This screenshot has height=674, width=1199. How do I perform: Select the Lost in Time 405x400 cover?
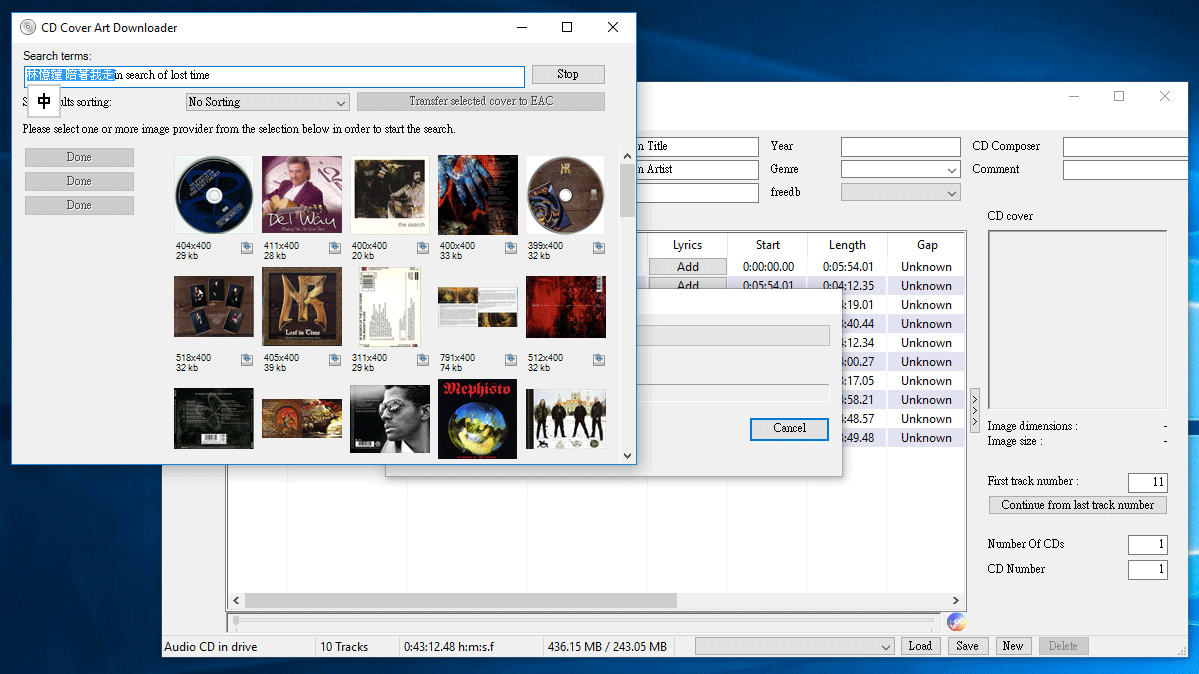pos(302,307)
